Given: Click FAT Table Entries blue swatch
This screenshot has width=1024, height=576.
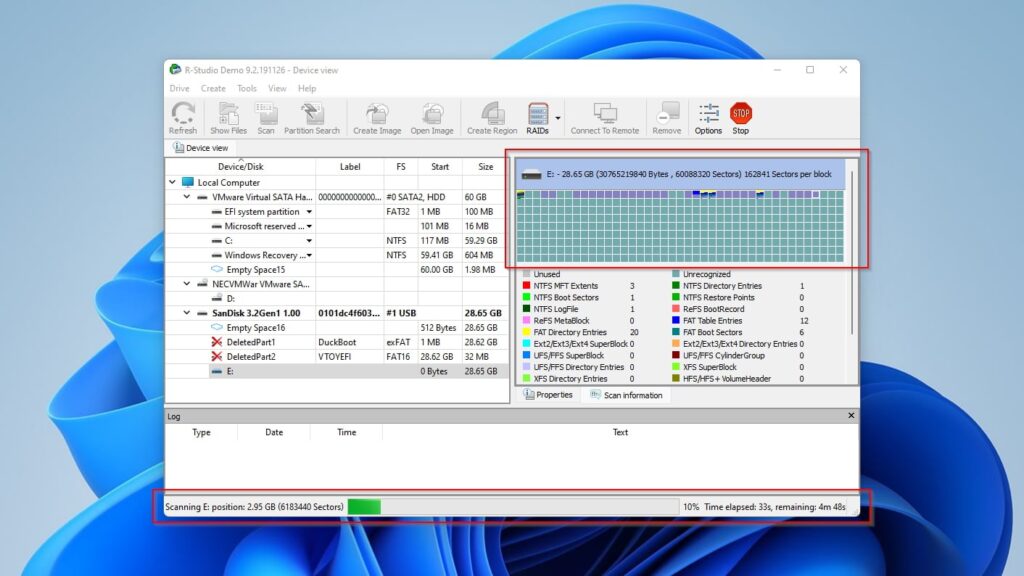Looking at the screenshot, I should click(x=676, y=321).
